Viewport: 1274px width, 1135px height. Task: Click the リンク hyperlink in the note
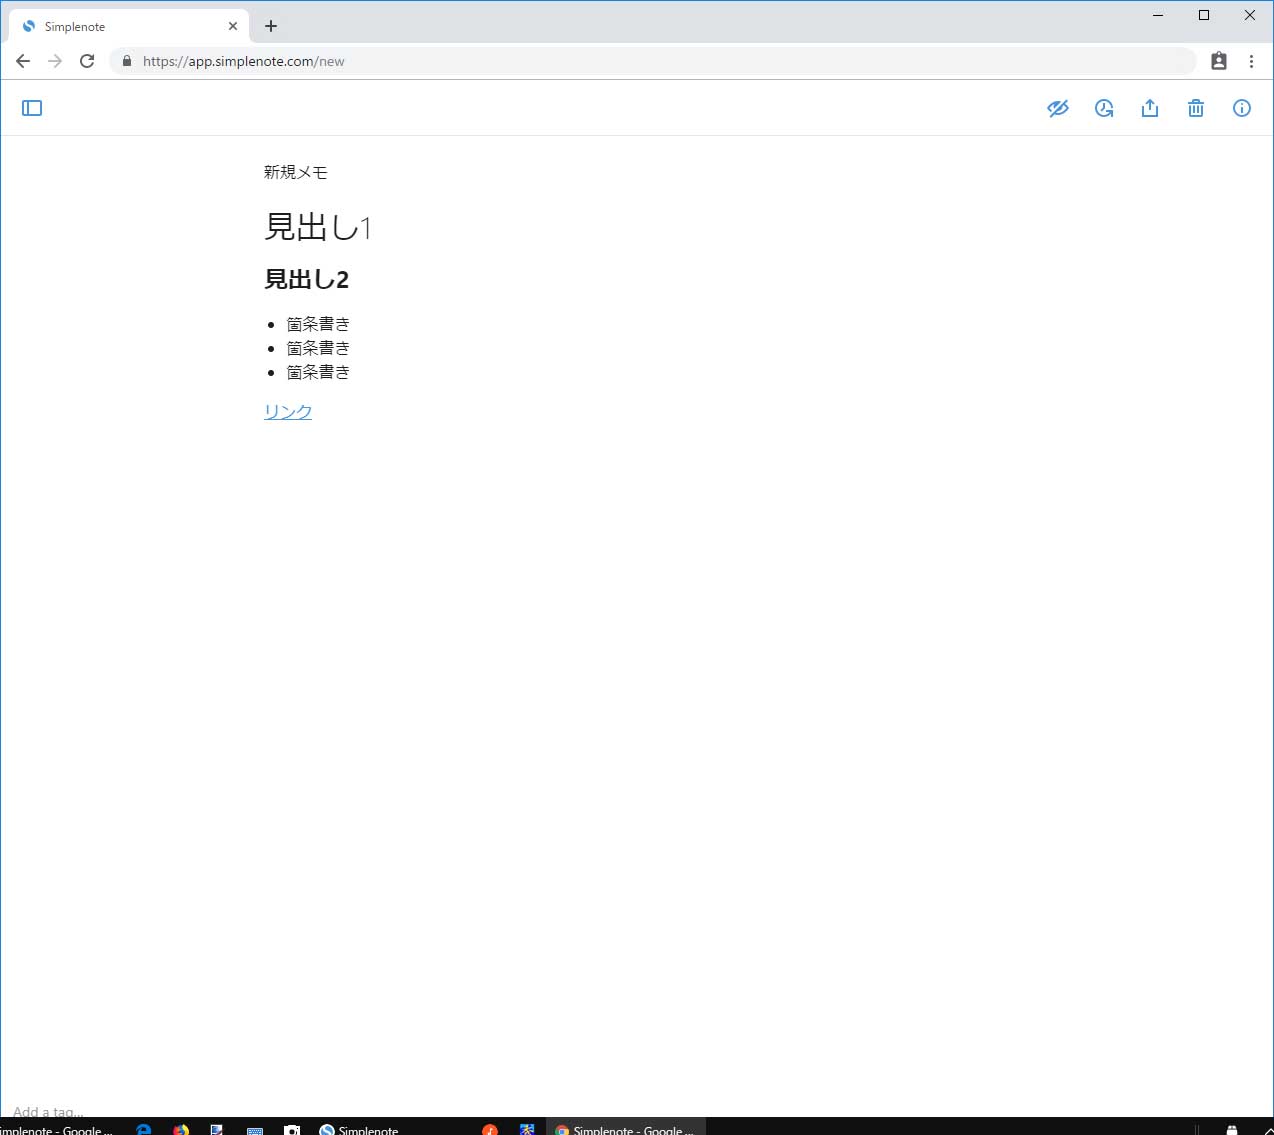coord(287,411)
